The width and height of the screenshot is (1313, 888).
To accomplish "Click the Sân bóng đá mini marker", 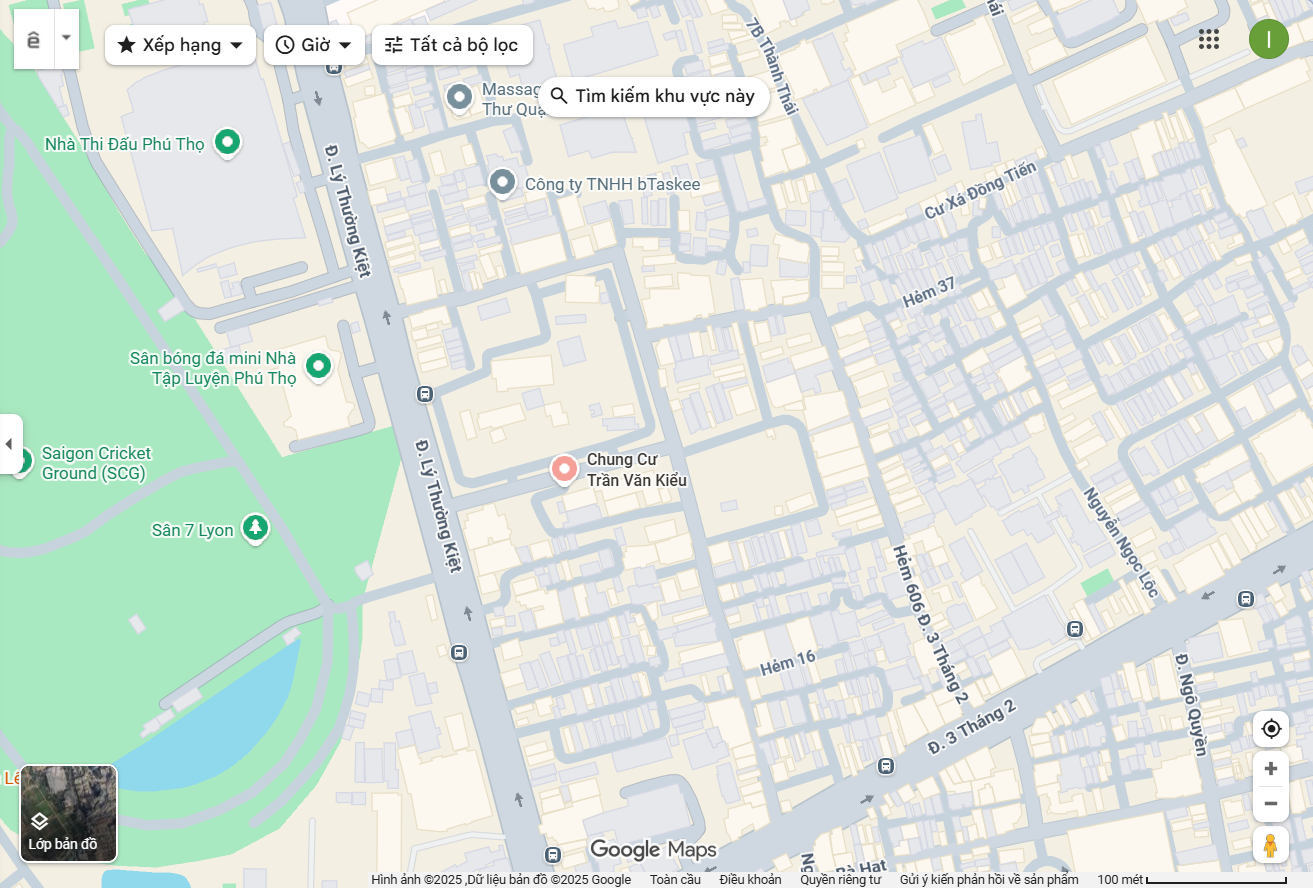I will (x=319, y=367).
